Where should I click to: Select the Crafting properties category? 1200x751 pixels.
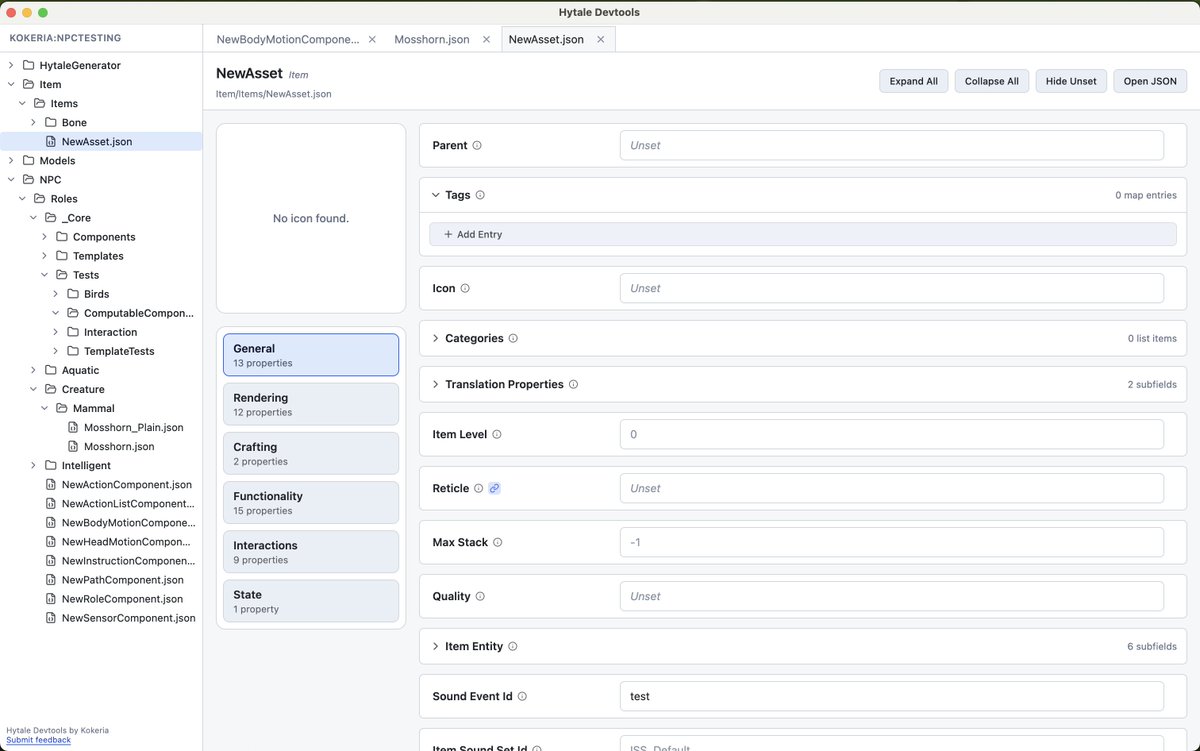[311, 453]
